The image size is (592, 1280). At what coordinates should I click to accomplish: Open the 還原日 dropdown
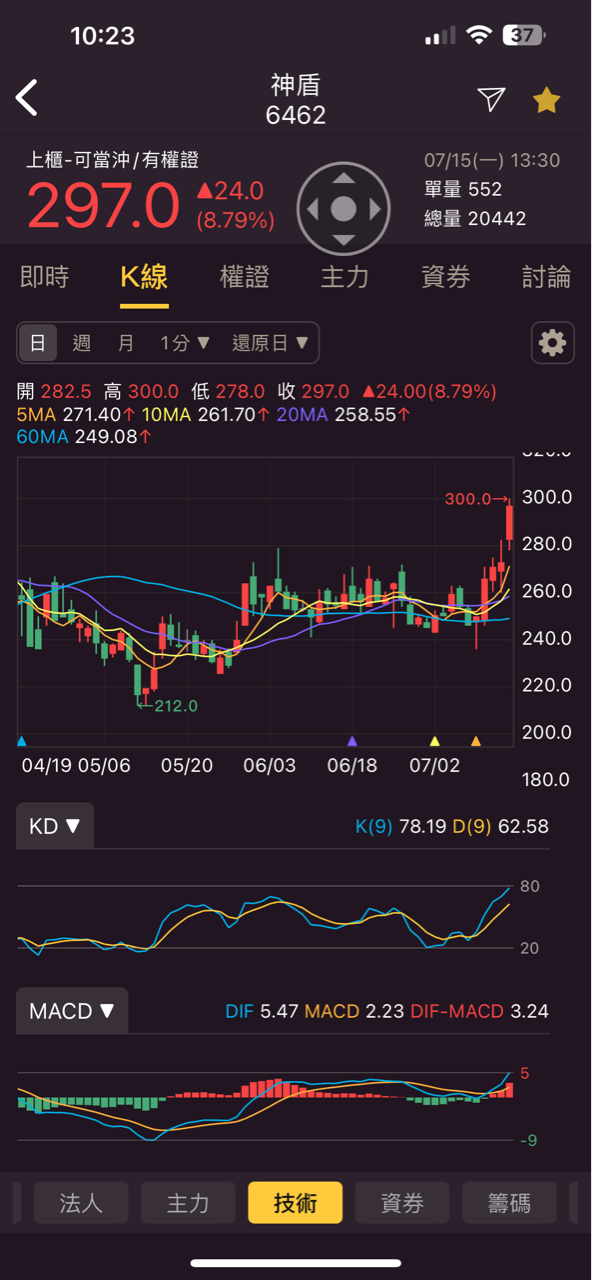pyautogui.click(x=271, y=343)
